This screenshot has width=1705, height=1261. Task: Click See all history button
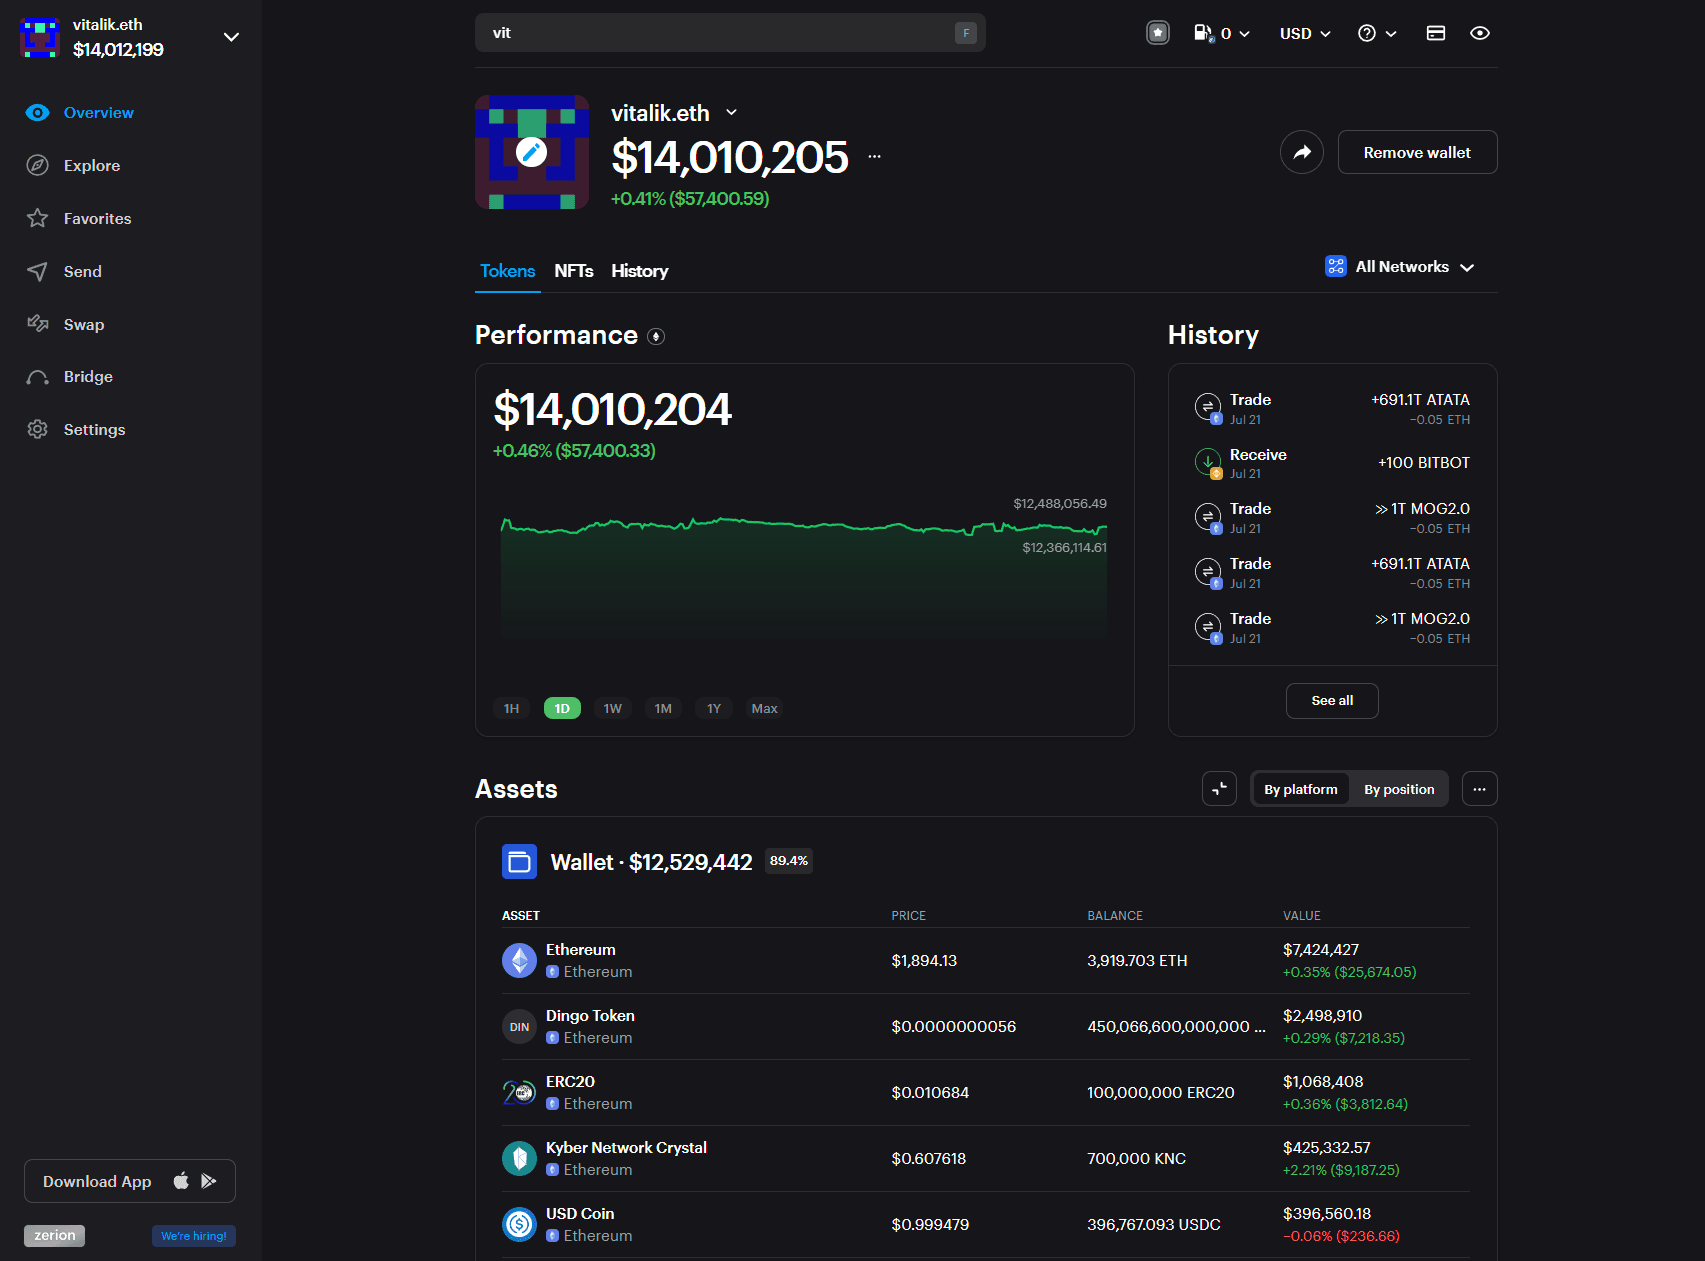1332,701
